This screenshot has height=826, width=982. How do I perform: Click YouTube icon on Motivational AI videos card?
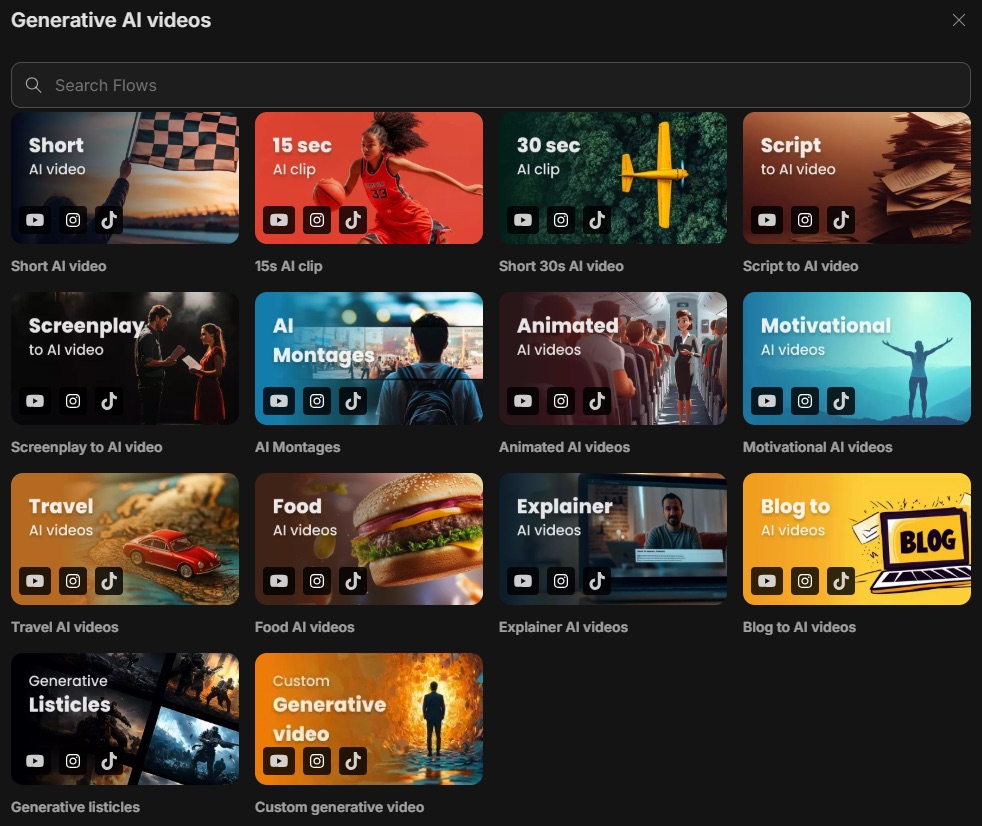[x=767, y=401]
